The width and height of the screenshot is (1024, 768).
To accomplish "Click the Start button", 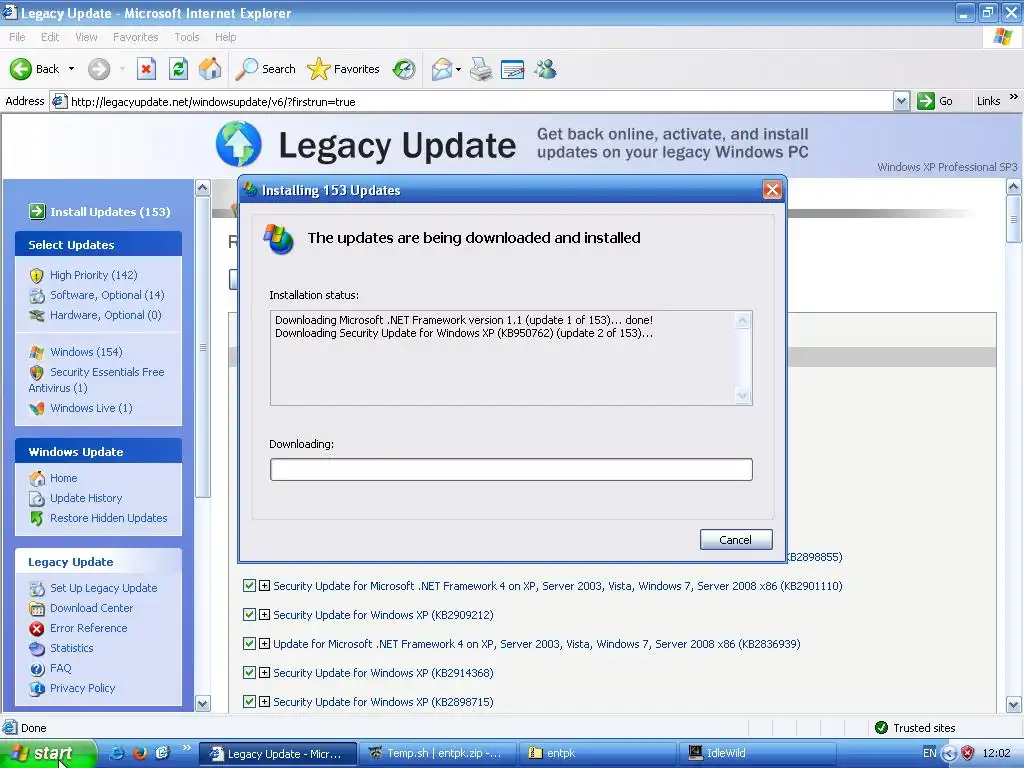I will pos(48,753).
